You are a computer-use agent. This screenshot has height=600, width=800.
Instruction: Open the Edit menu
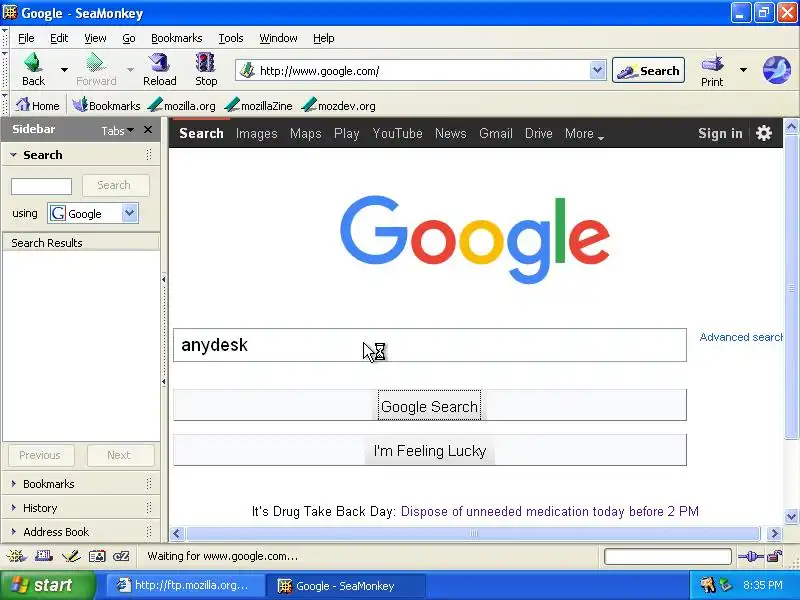pos(59,38)
